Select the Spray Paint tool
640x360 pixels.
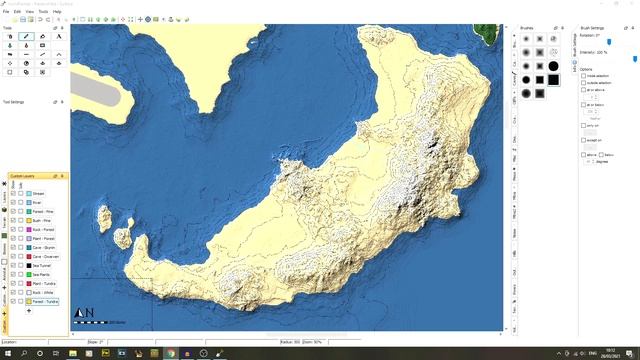[10, 36]
